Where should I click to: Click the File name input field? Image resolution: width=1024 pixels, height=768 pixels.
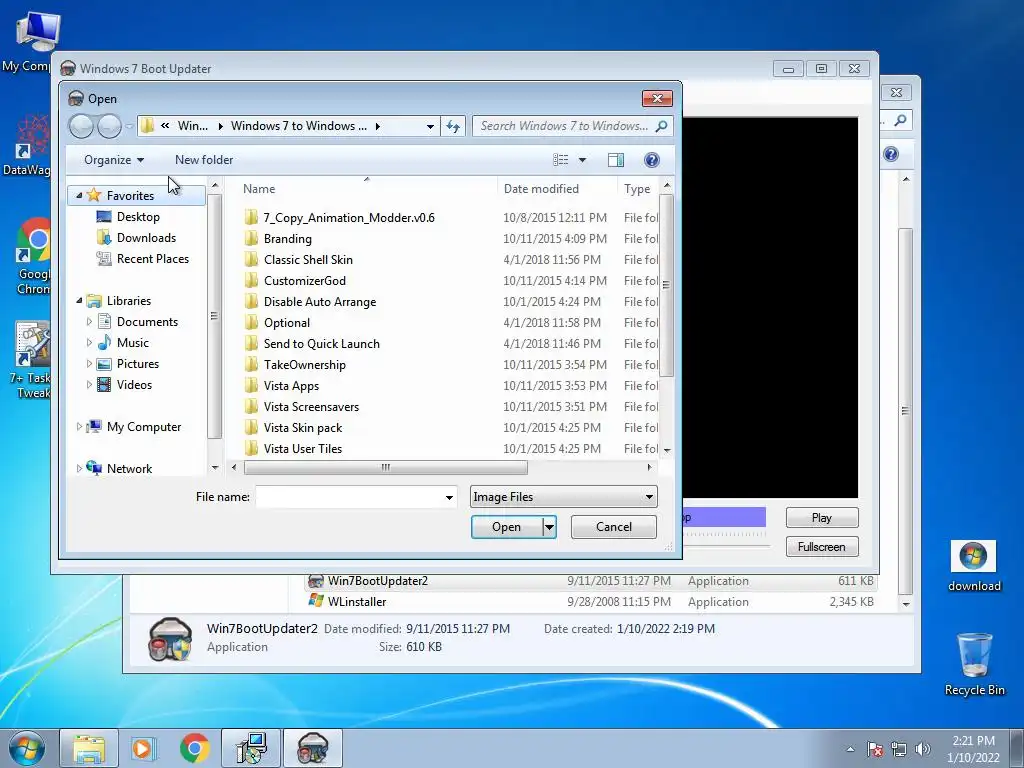tap(349, 497)
